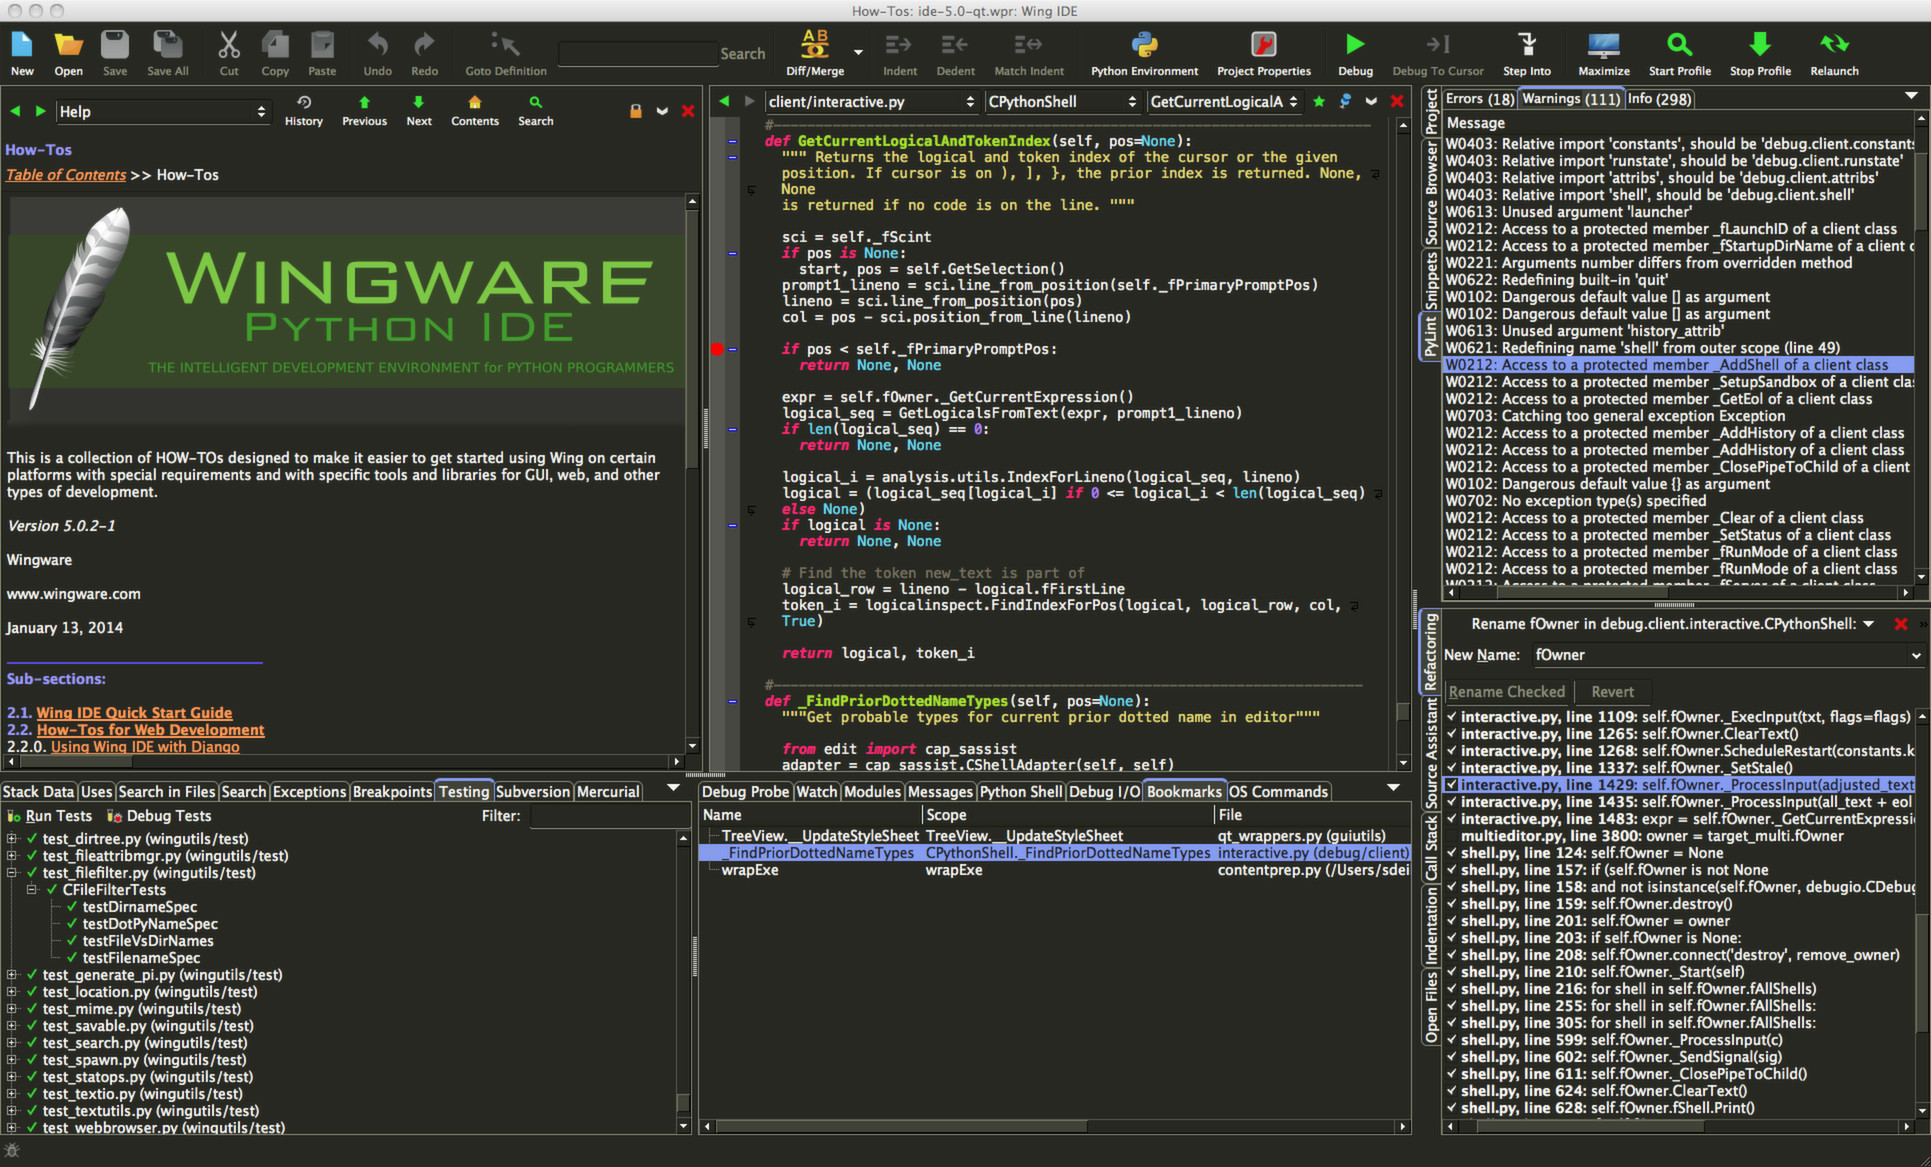Start Profile from the toolbar
1931x1167 pixels.
[1679, 45]
